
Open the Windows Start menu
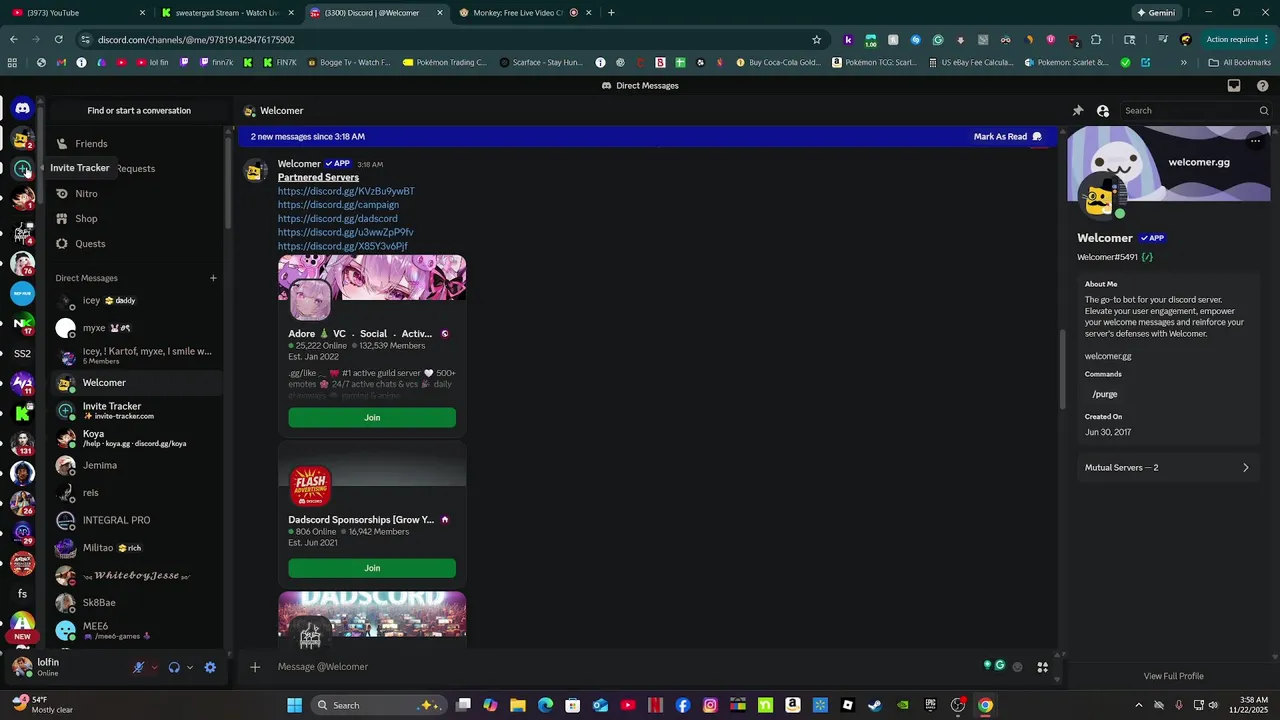(x=294, y=705)
